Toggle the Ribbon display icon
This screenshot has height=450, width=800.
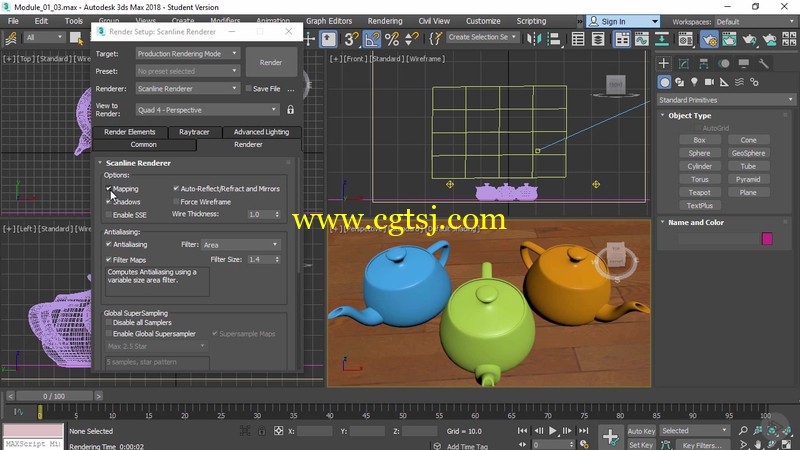(621, 39)
